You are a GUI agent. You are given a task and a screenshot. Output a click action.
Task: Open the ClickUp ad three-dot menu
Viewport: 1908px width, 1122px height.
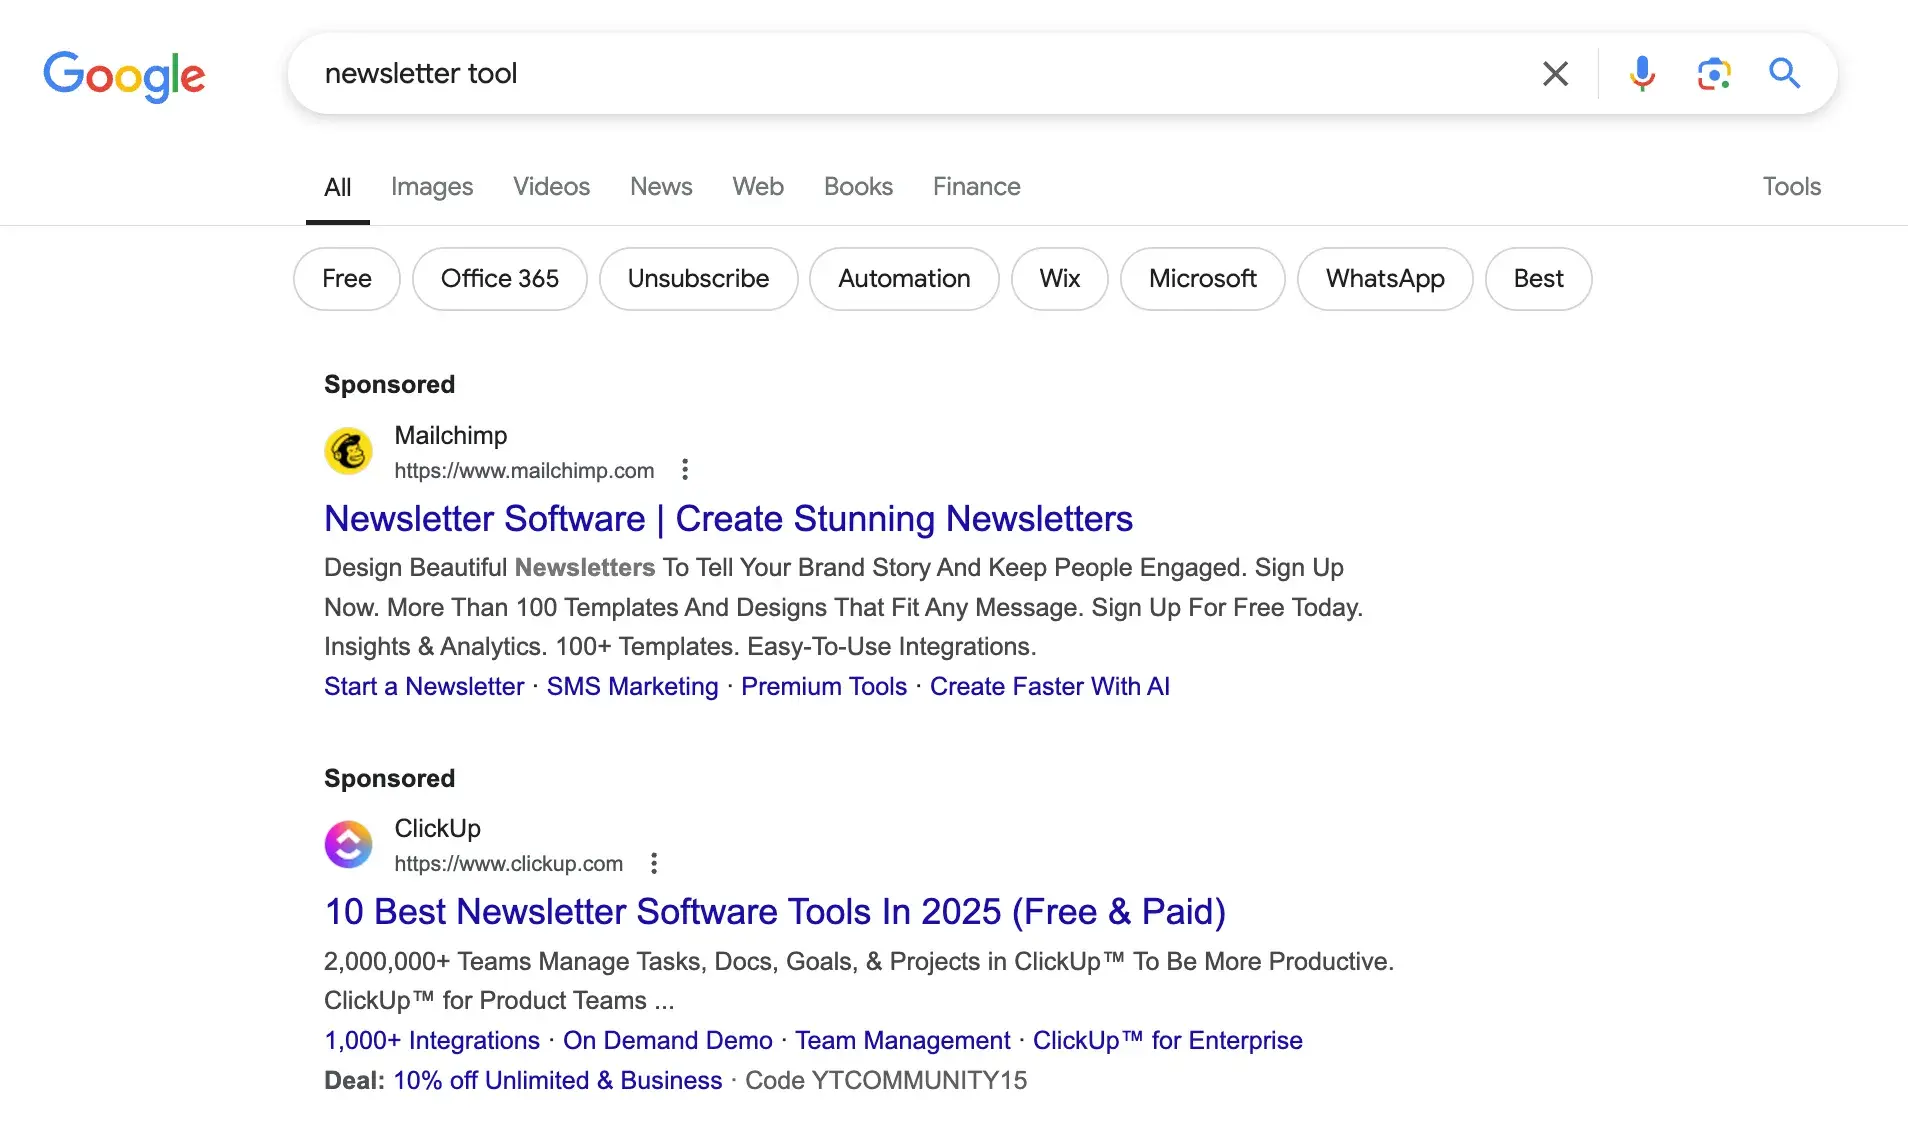click(x=654, y=863)
